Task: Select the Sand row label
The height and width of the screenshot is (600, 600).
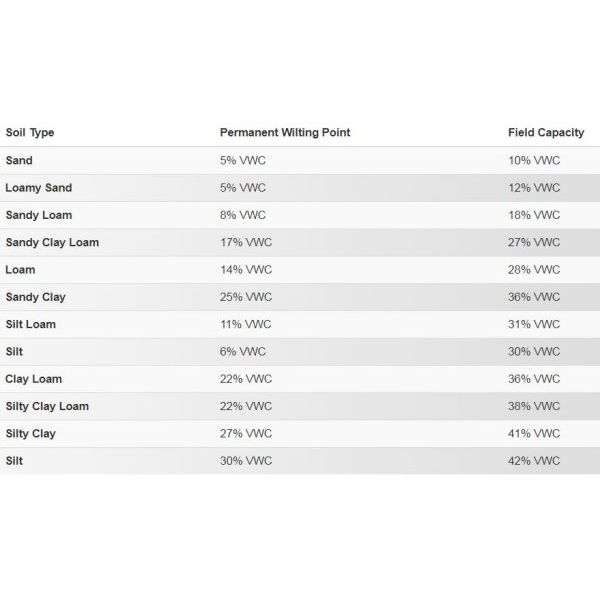Action: click(19, 160)
